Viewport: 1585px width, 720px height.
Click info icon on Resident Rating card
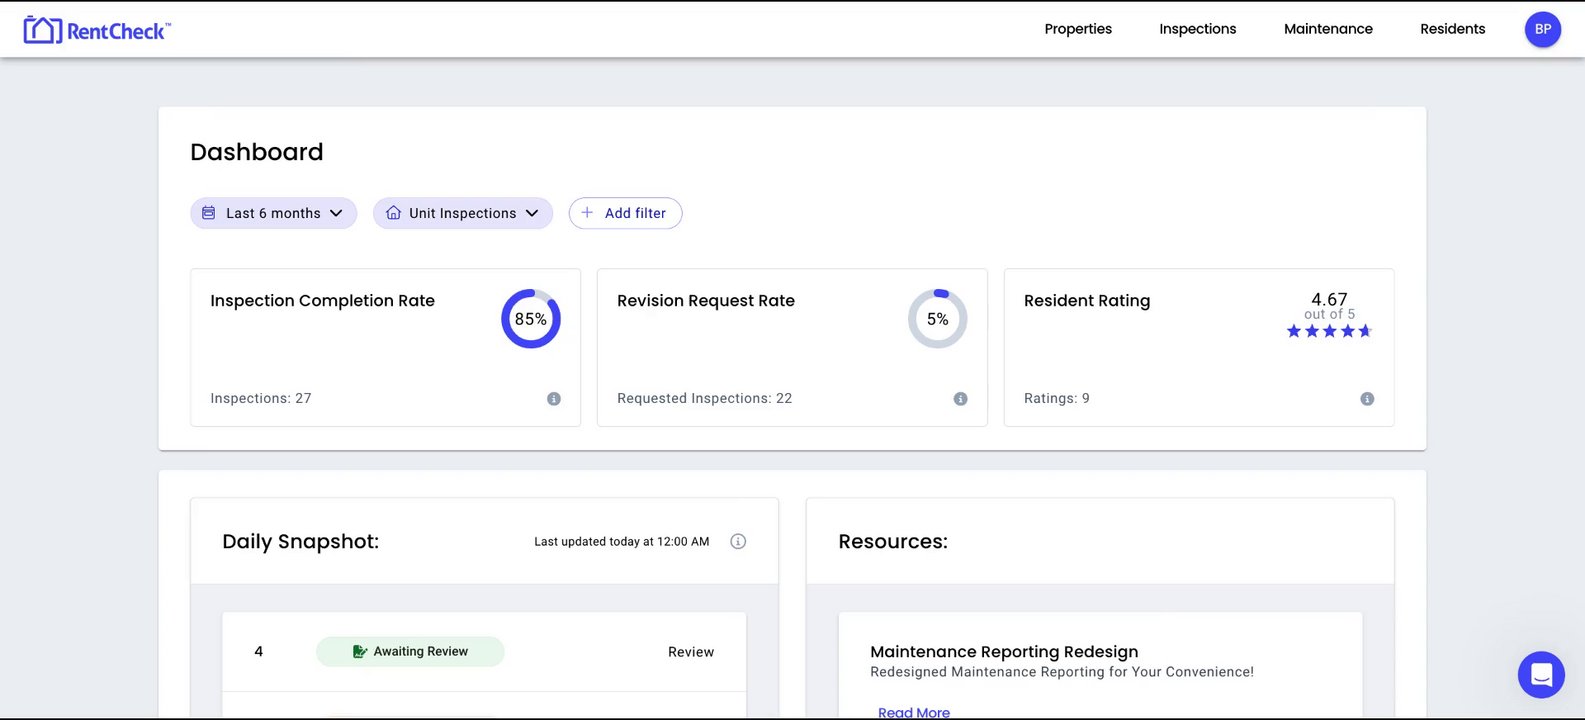[1367, 399]
